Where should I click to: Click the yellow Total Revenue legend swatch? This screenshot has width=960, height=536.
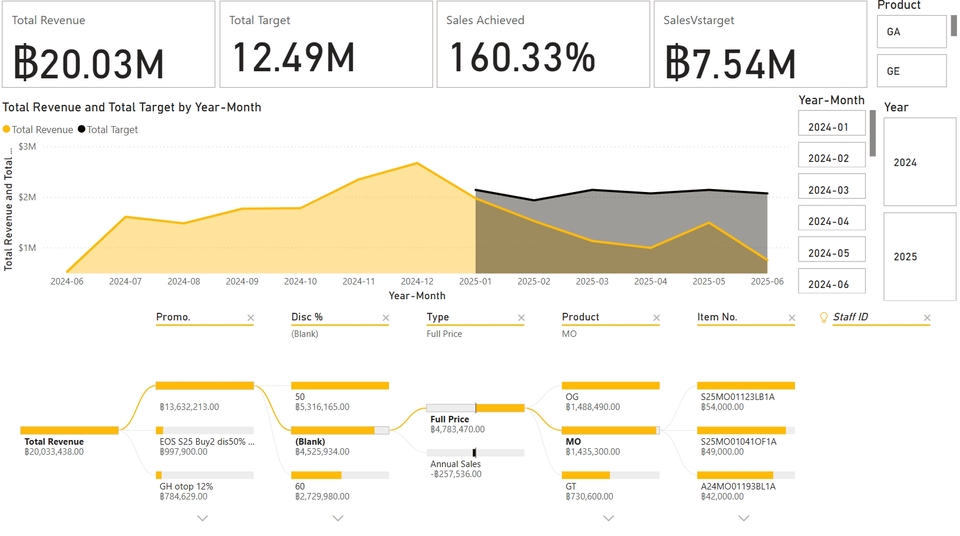tap(7, 130)
